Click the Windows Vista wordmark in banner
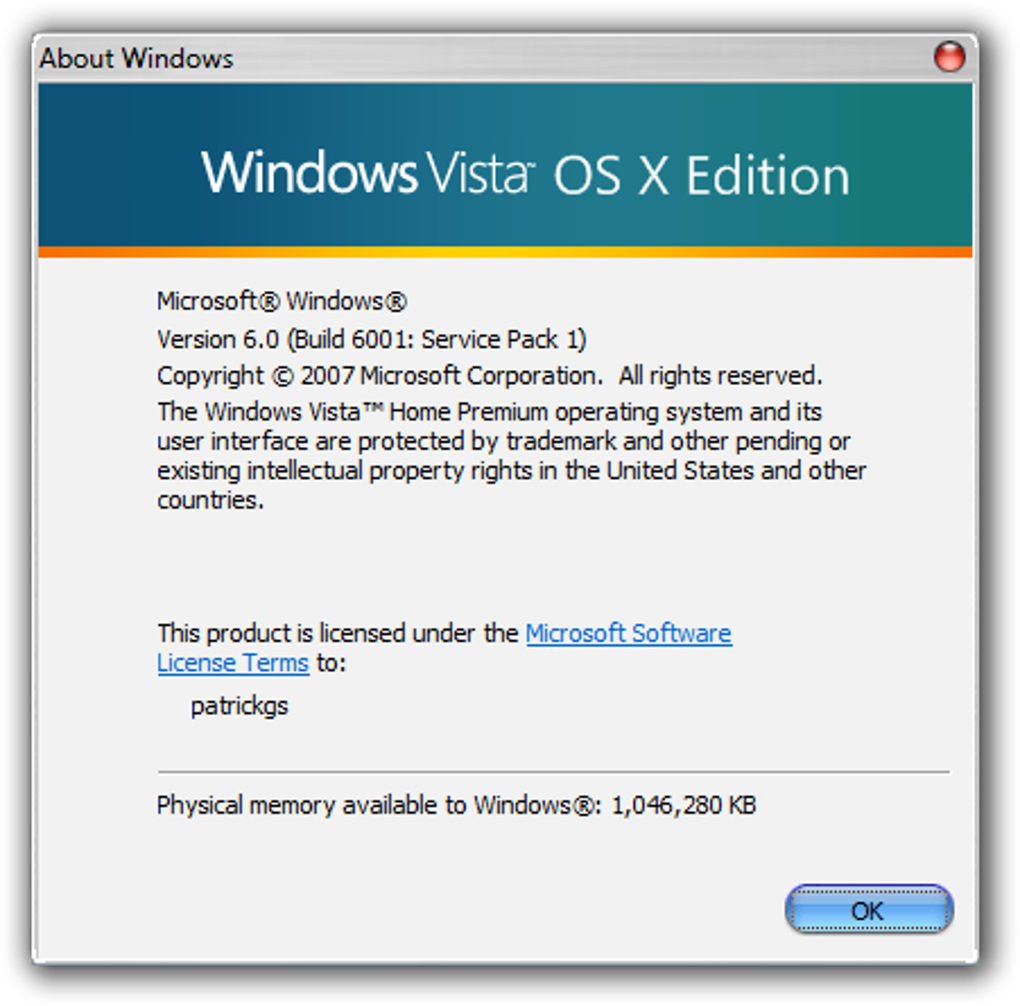This screenshot has width=1020, height=1006. pyautogui.click(x=368, y=172)
